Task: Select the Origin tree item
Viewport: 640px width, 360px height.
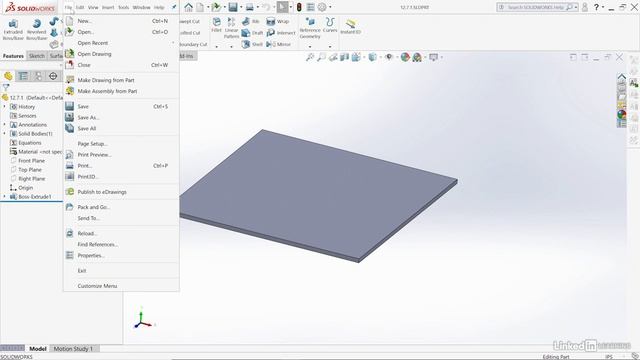Action: pyautogui.click(x=21, y=187)
